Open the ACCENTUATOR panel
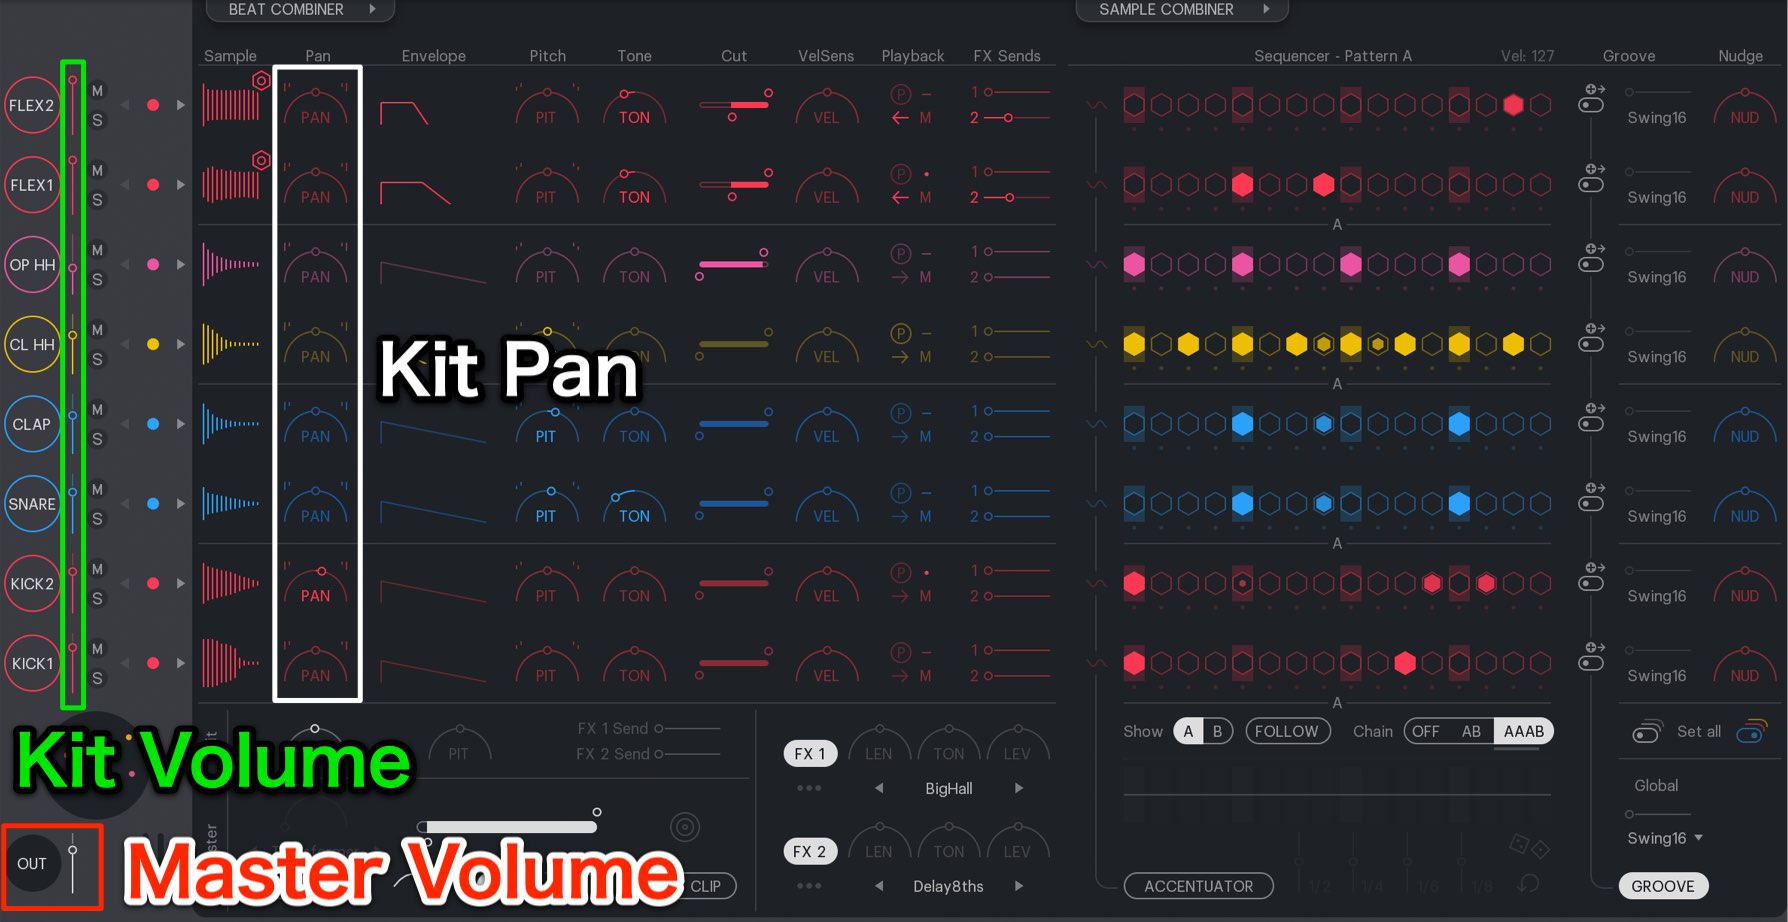The width and height of the screenshot is (1788, 922). [x=1198, y=886]
